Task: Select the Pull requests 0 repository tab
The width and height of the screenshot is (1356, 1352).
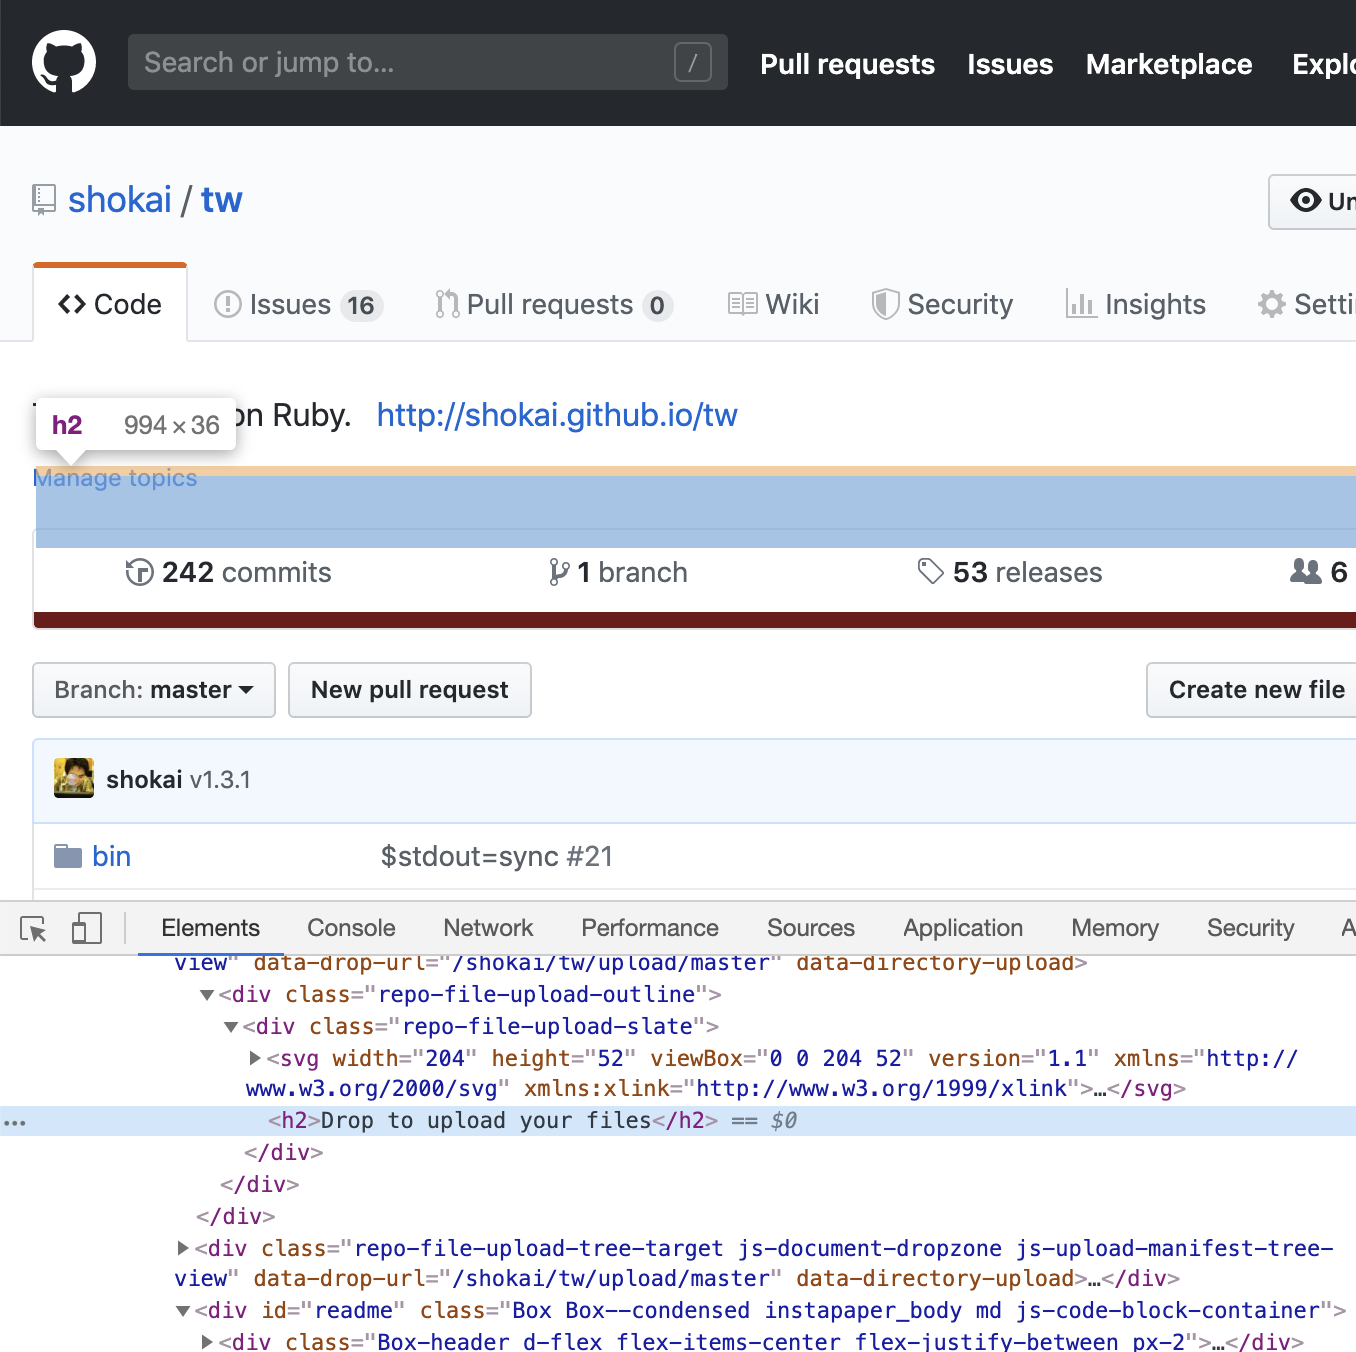Action: click(554, 305)
